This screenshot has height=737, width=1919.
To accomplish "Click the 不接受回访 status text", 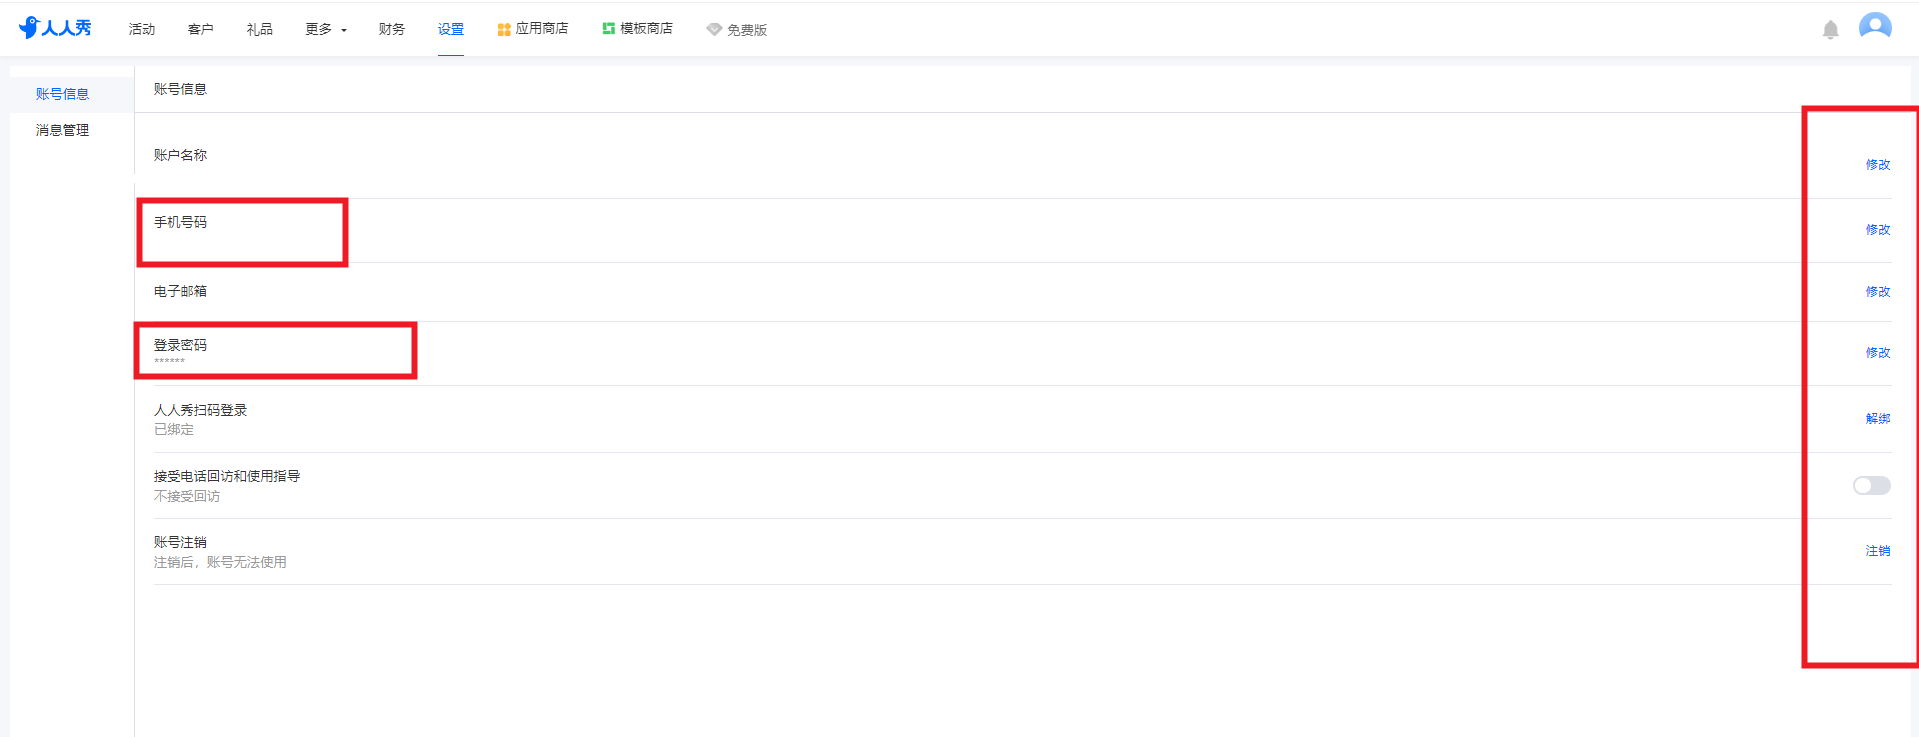I will tap(187, 496).
